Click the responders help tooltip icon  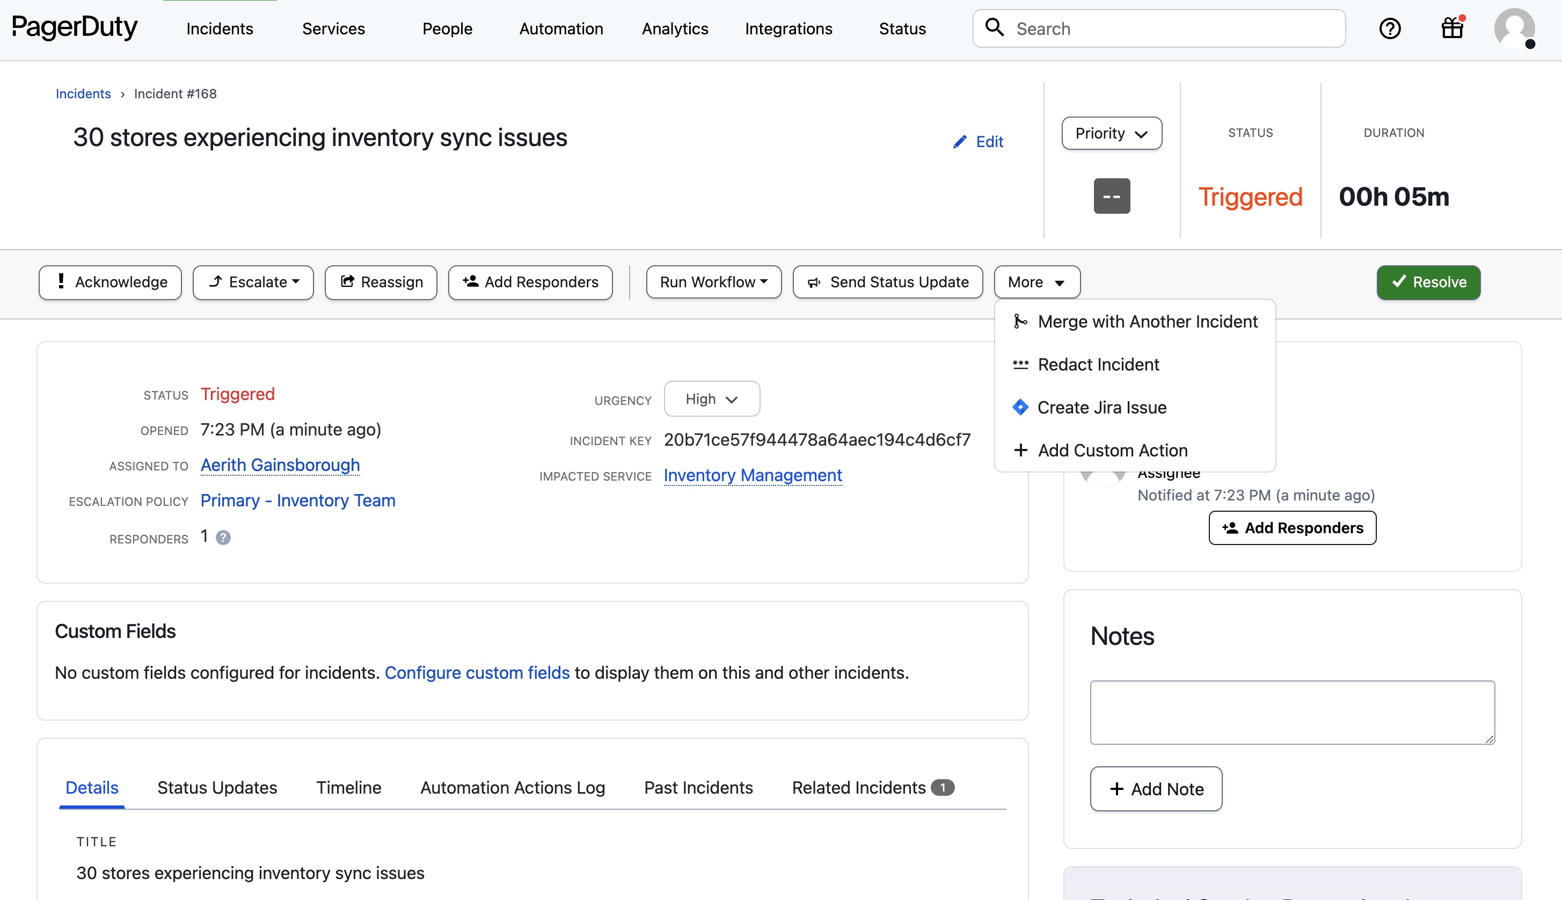224,538
